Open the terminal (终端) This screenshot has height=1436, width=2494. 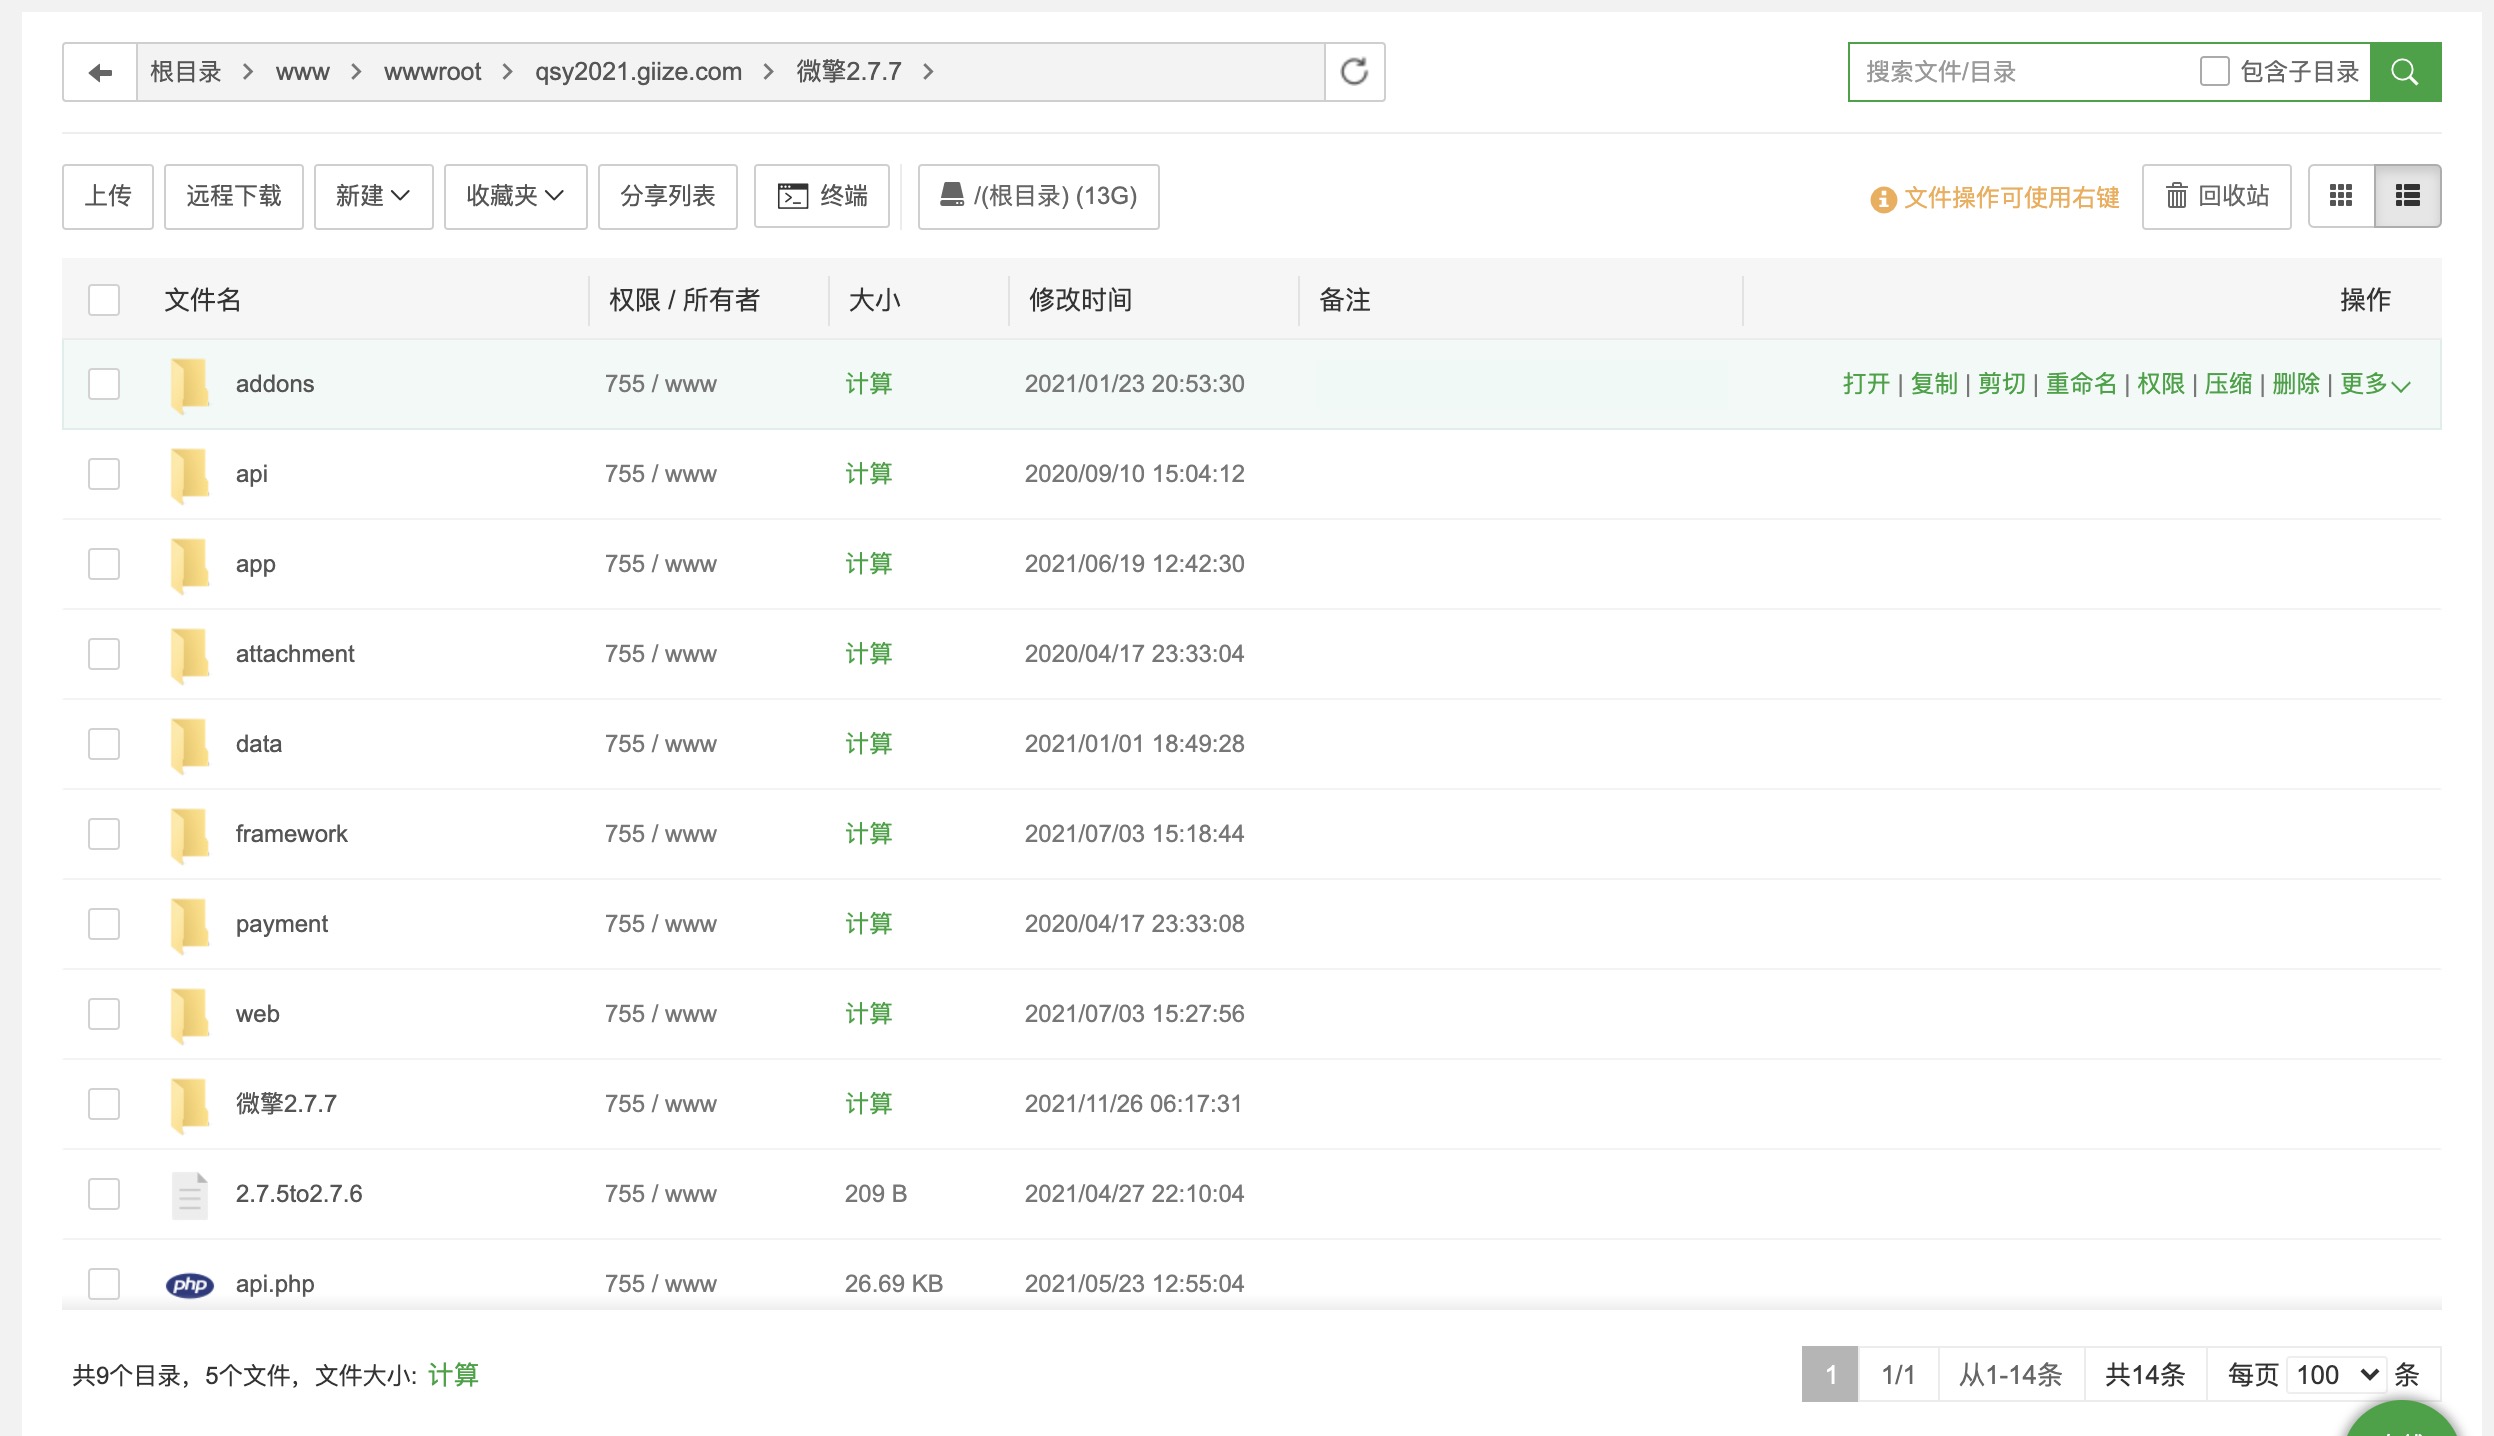[822, 196]
